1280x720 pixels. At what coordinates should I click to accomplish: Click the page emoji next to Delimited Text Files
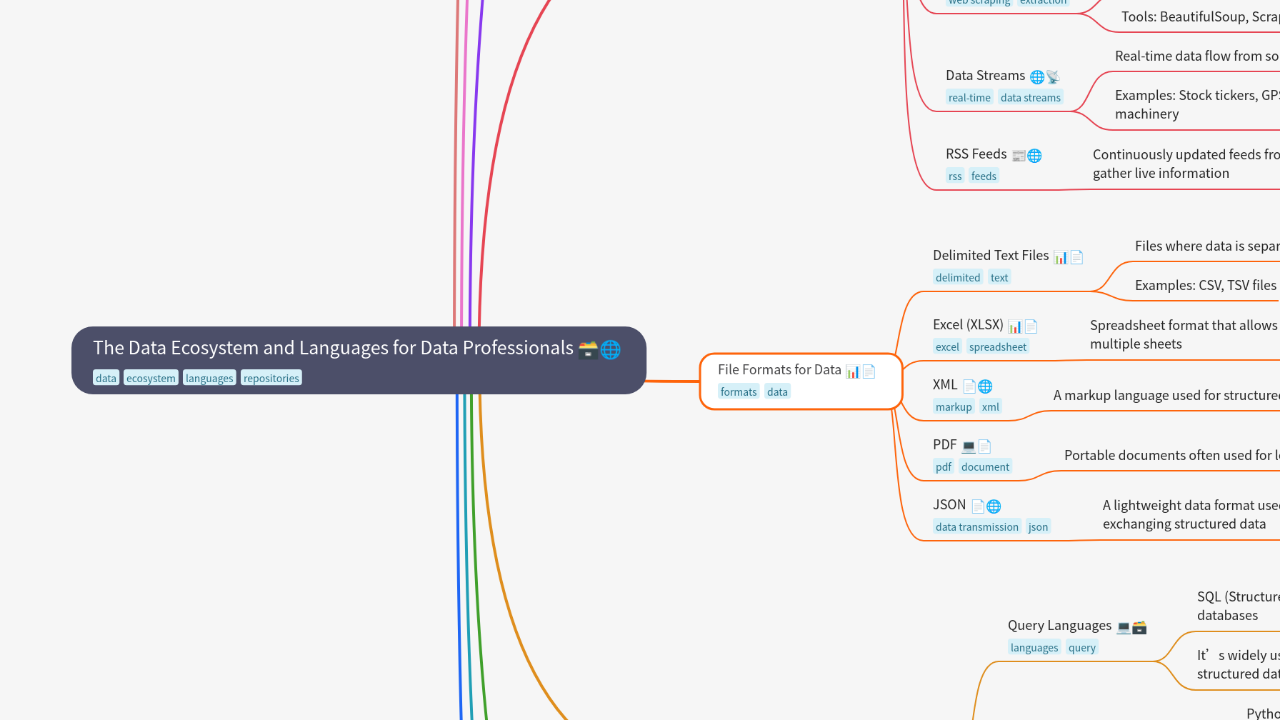(1076, 257)
